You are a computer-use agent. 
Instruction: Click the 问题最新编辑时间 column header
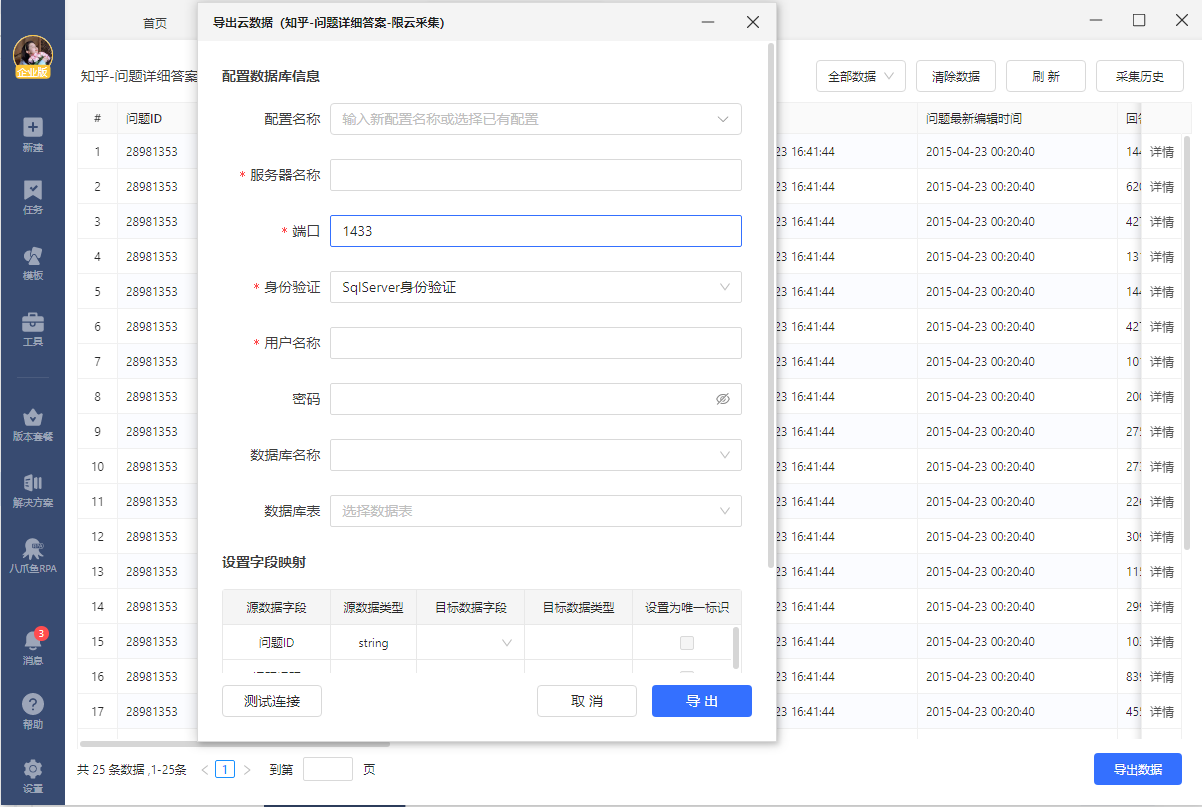pos(973,119)
